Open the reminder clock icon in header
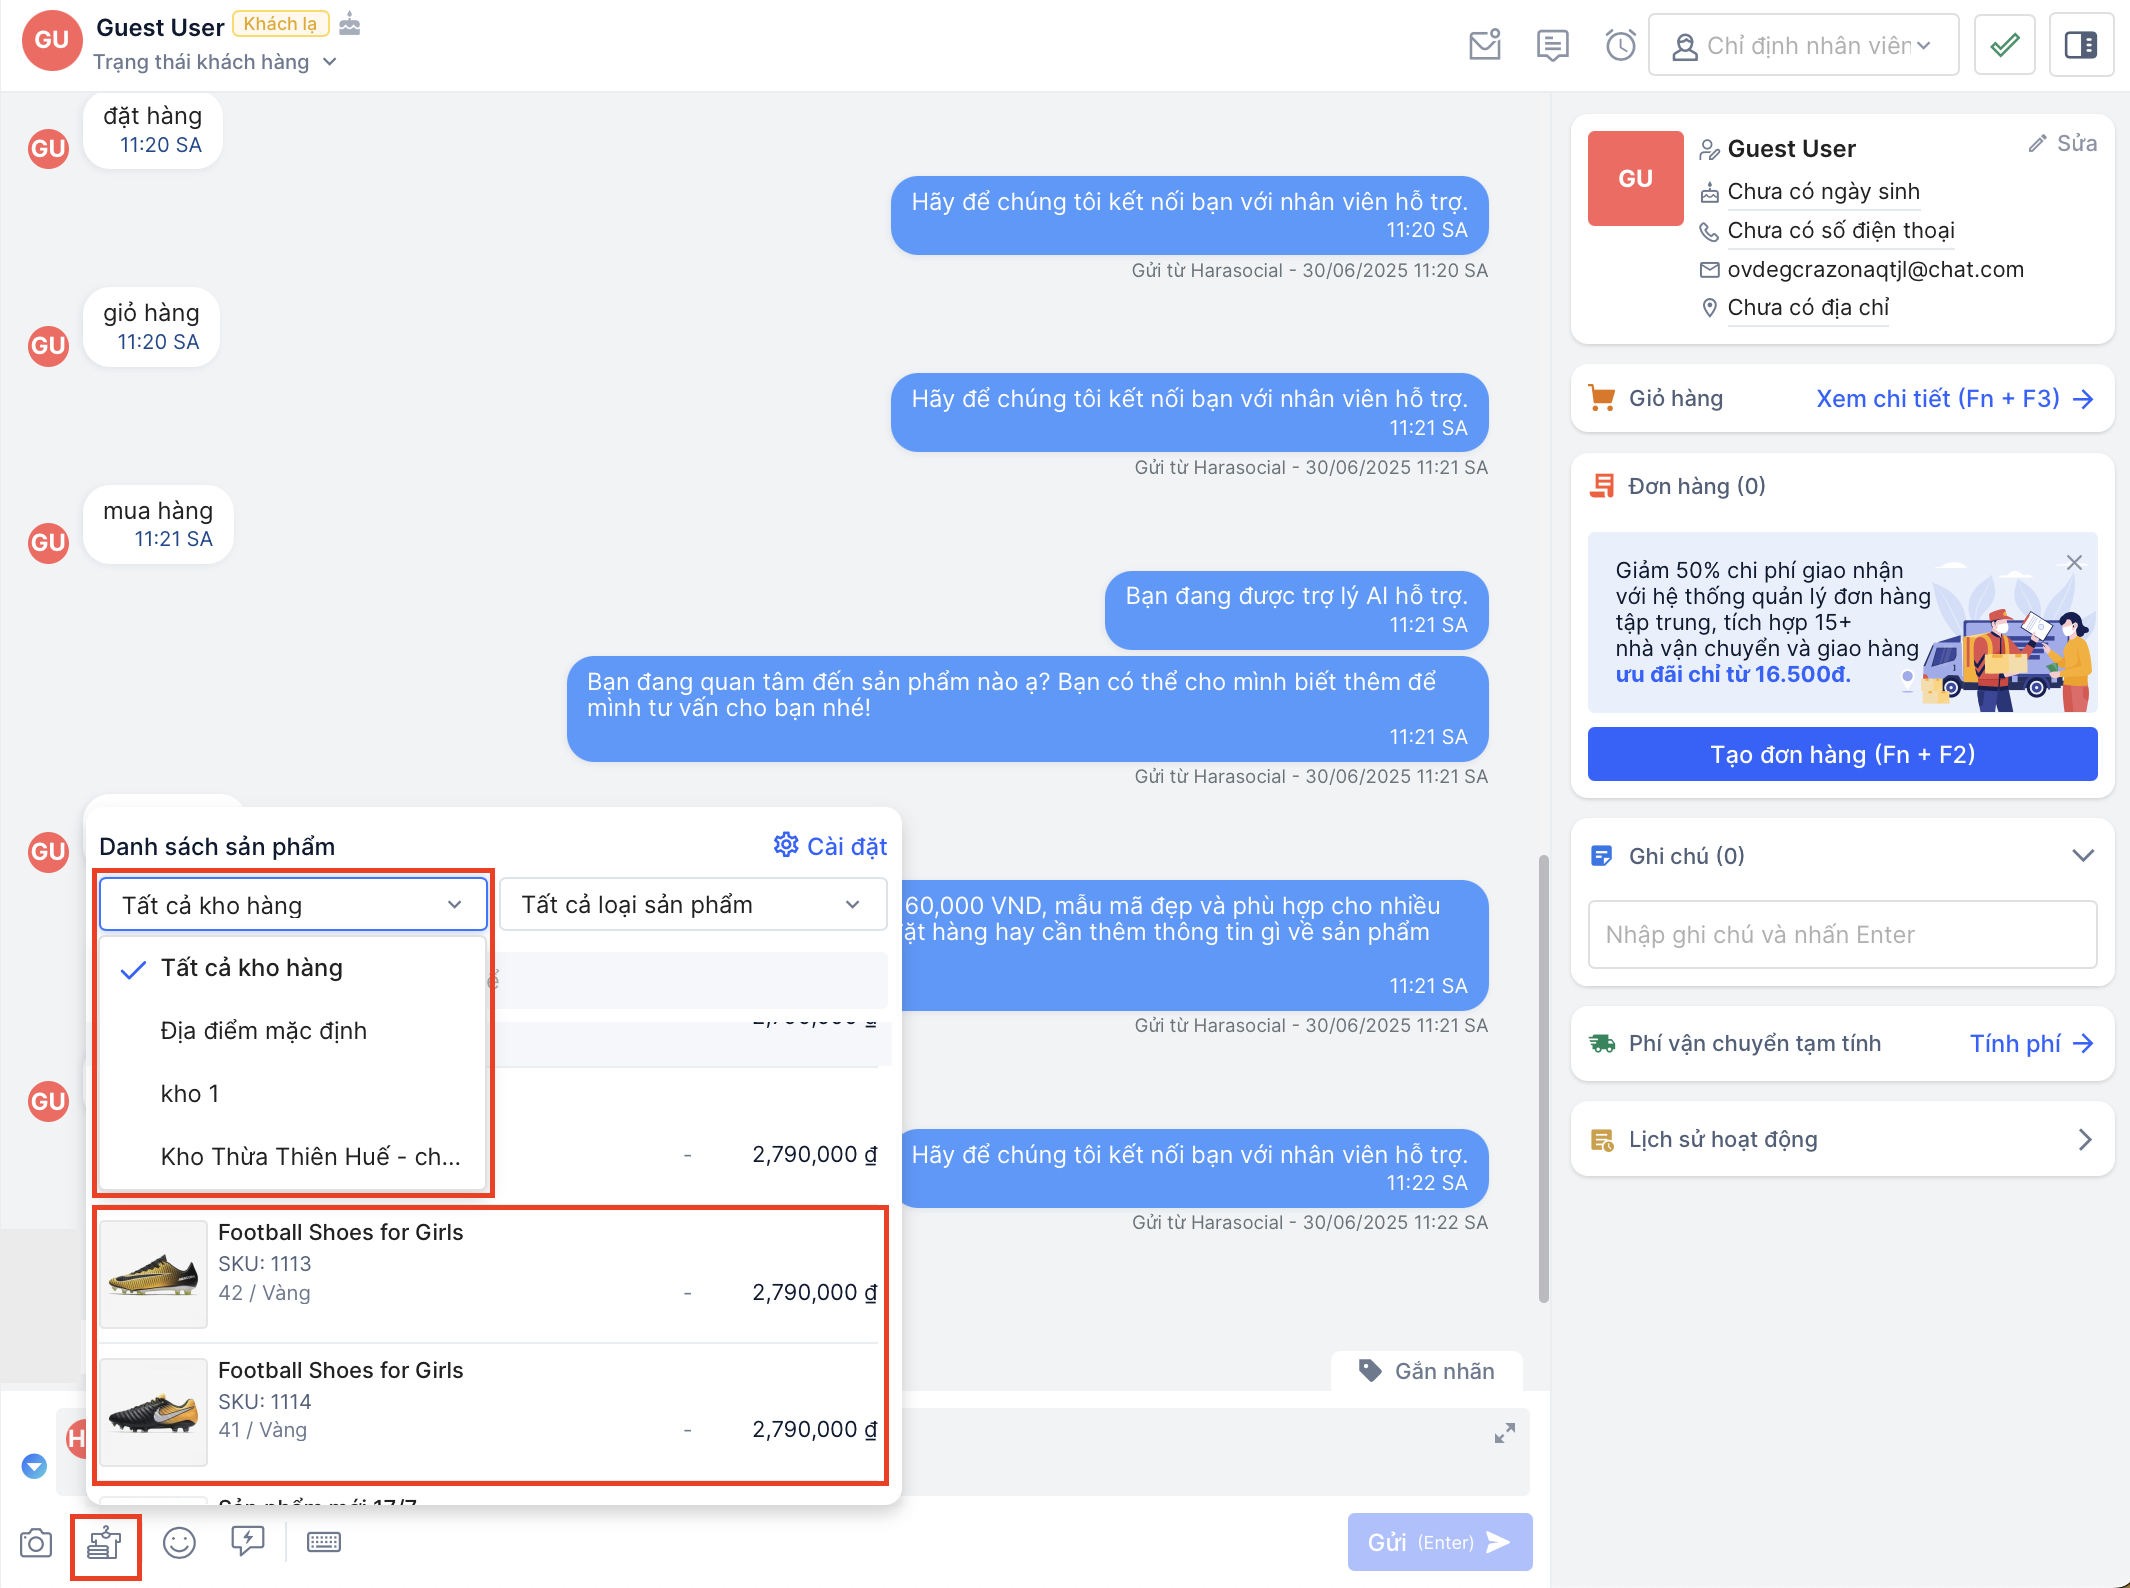The width and height of the screenshot is (2130, 1588). coord(1620,45)
